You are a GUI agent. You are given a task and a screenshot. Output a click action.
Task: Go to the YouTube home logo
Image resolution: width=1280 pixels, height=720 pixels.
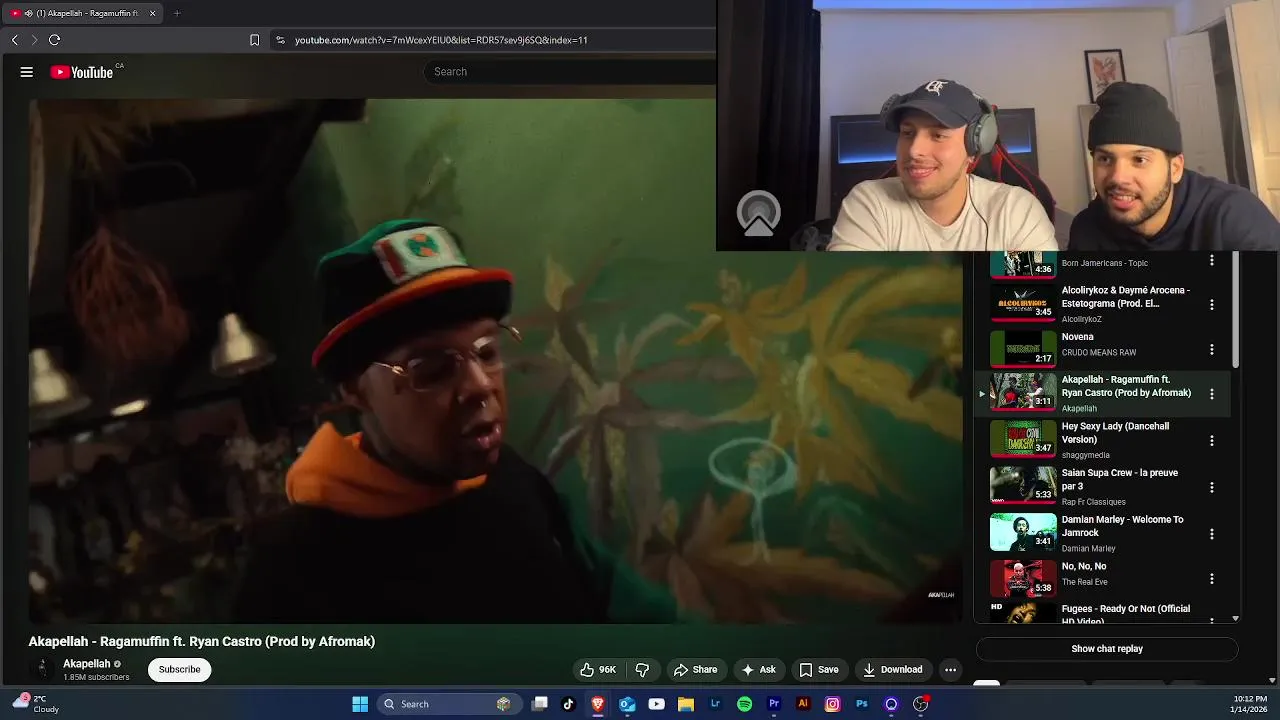[x=82, y=72]
